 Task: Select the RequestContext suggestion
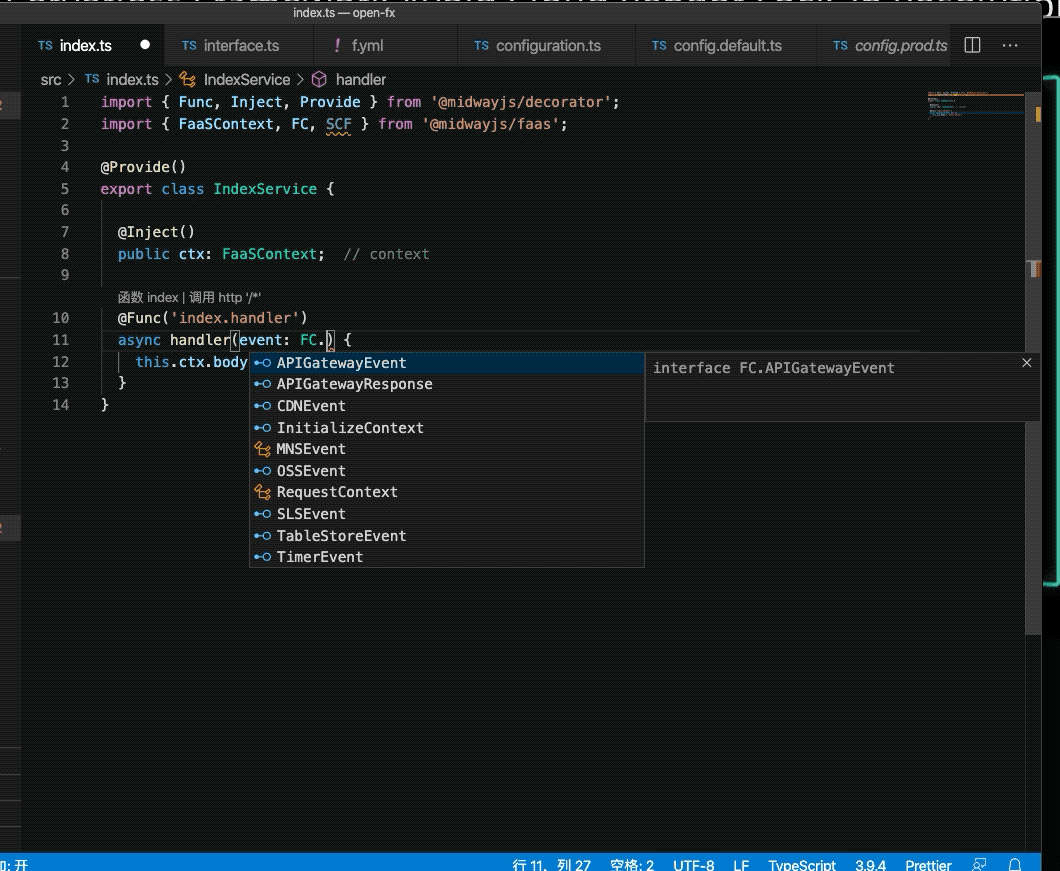tap(337, 492)
